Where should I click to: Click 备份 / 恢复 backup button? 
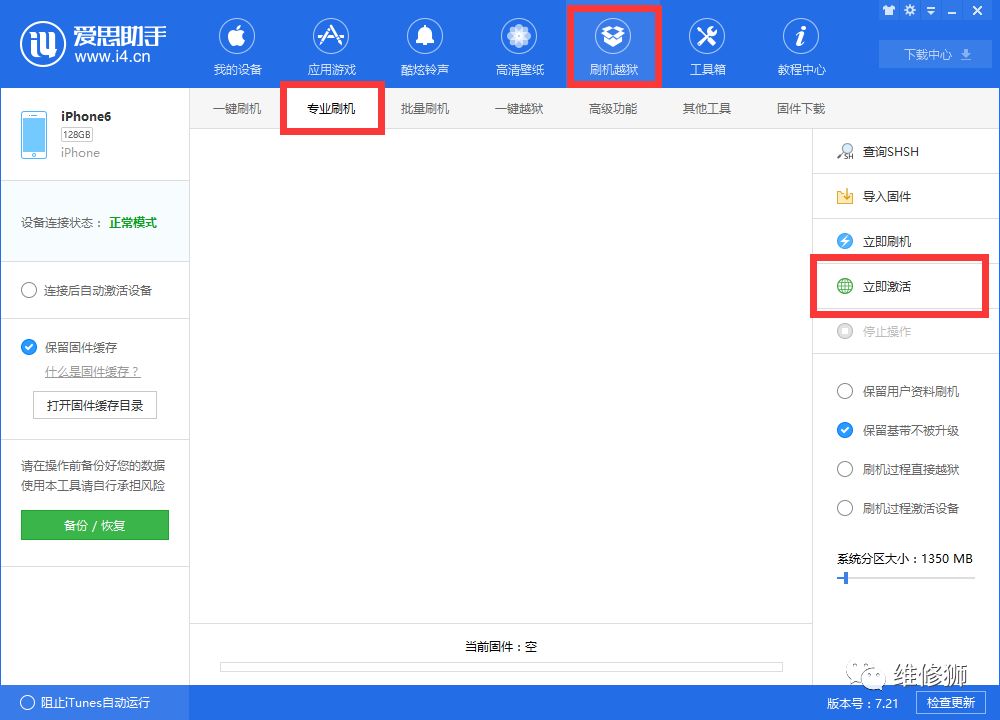(x=95, y=524)
